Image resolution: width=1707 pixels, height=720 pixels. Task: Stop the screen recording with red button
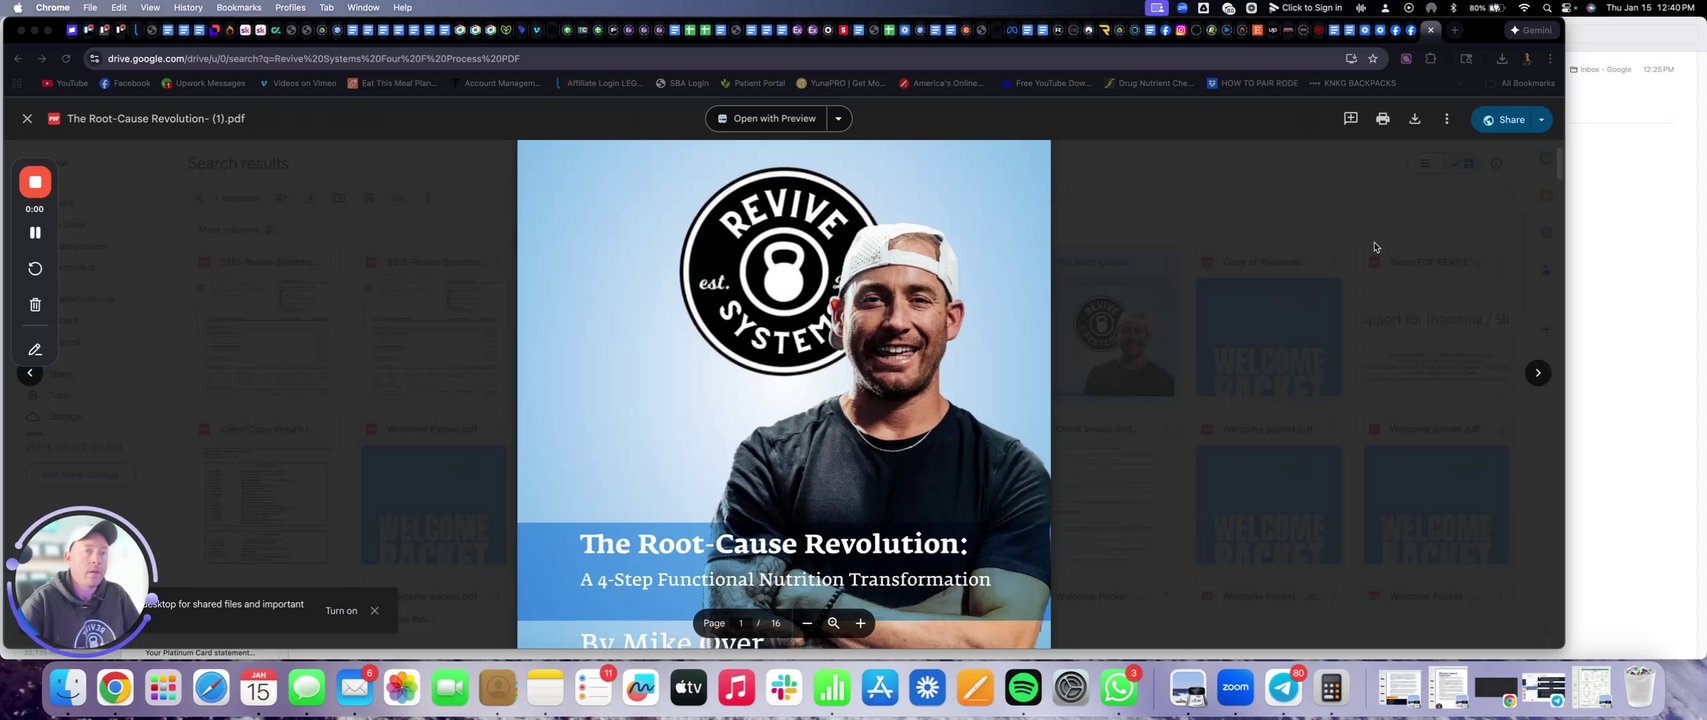[x=35, y=182]
